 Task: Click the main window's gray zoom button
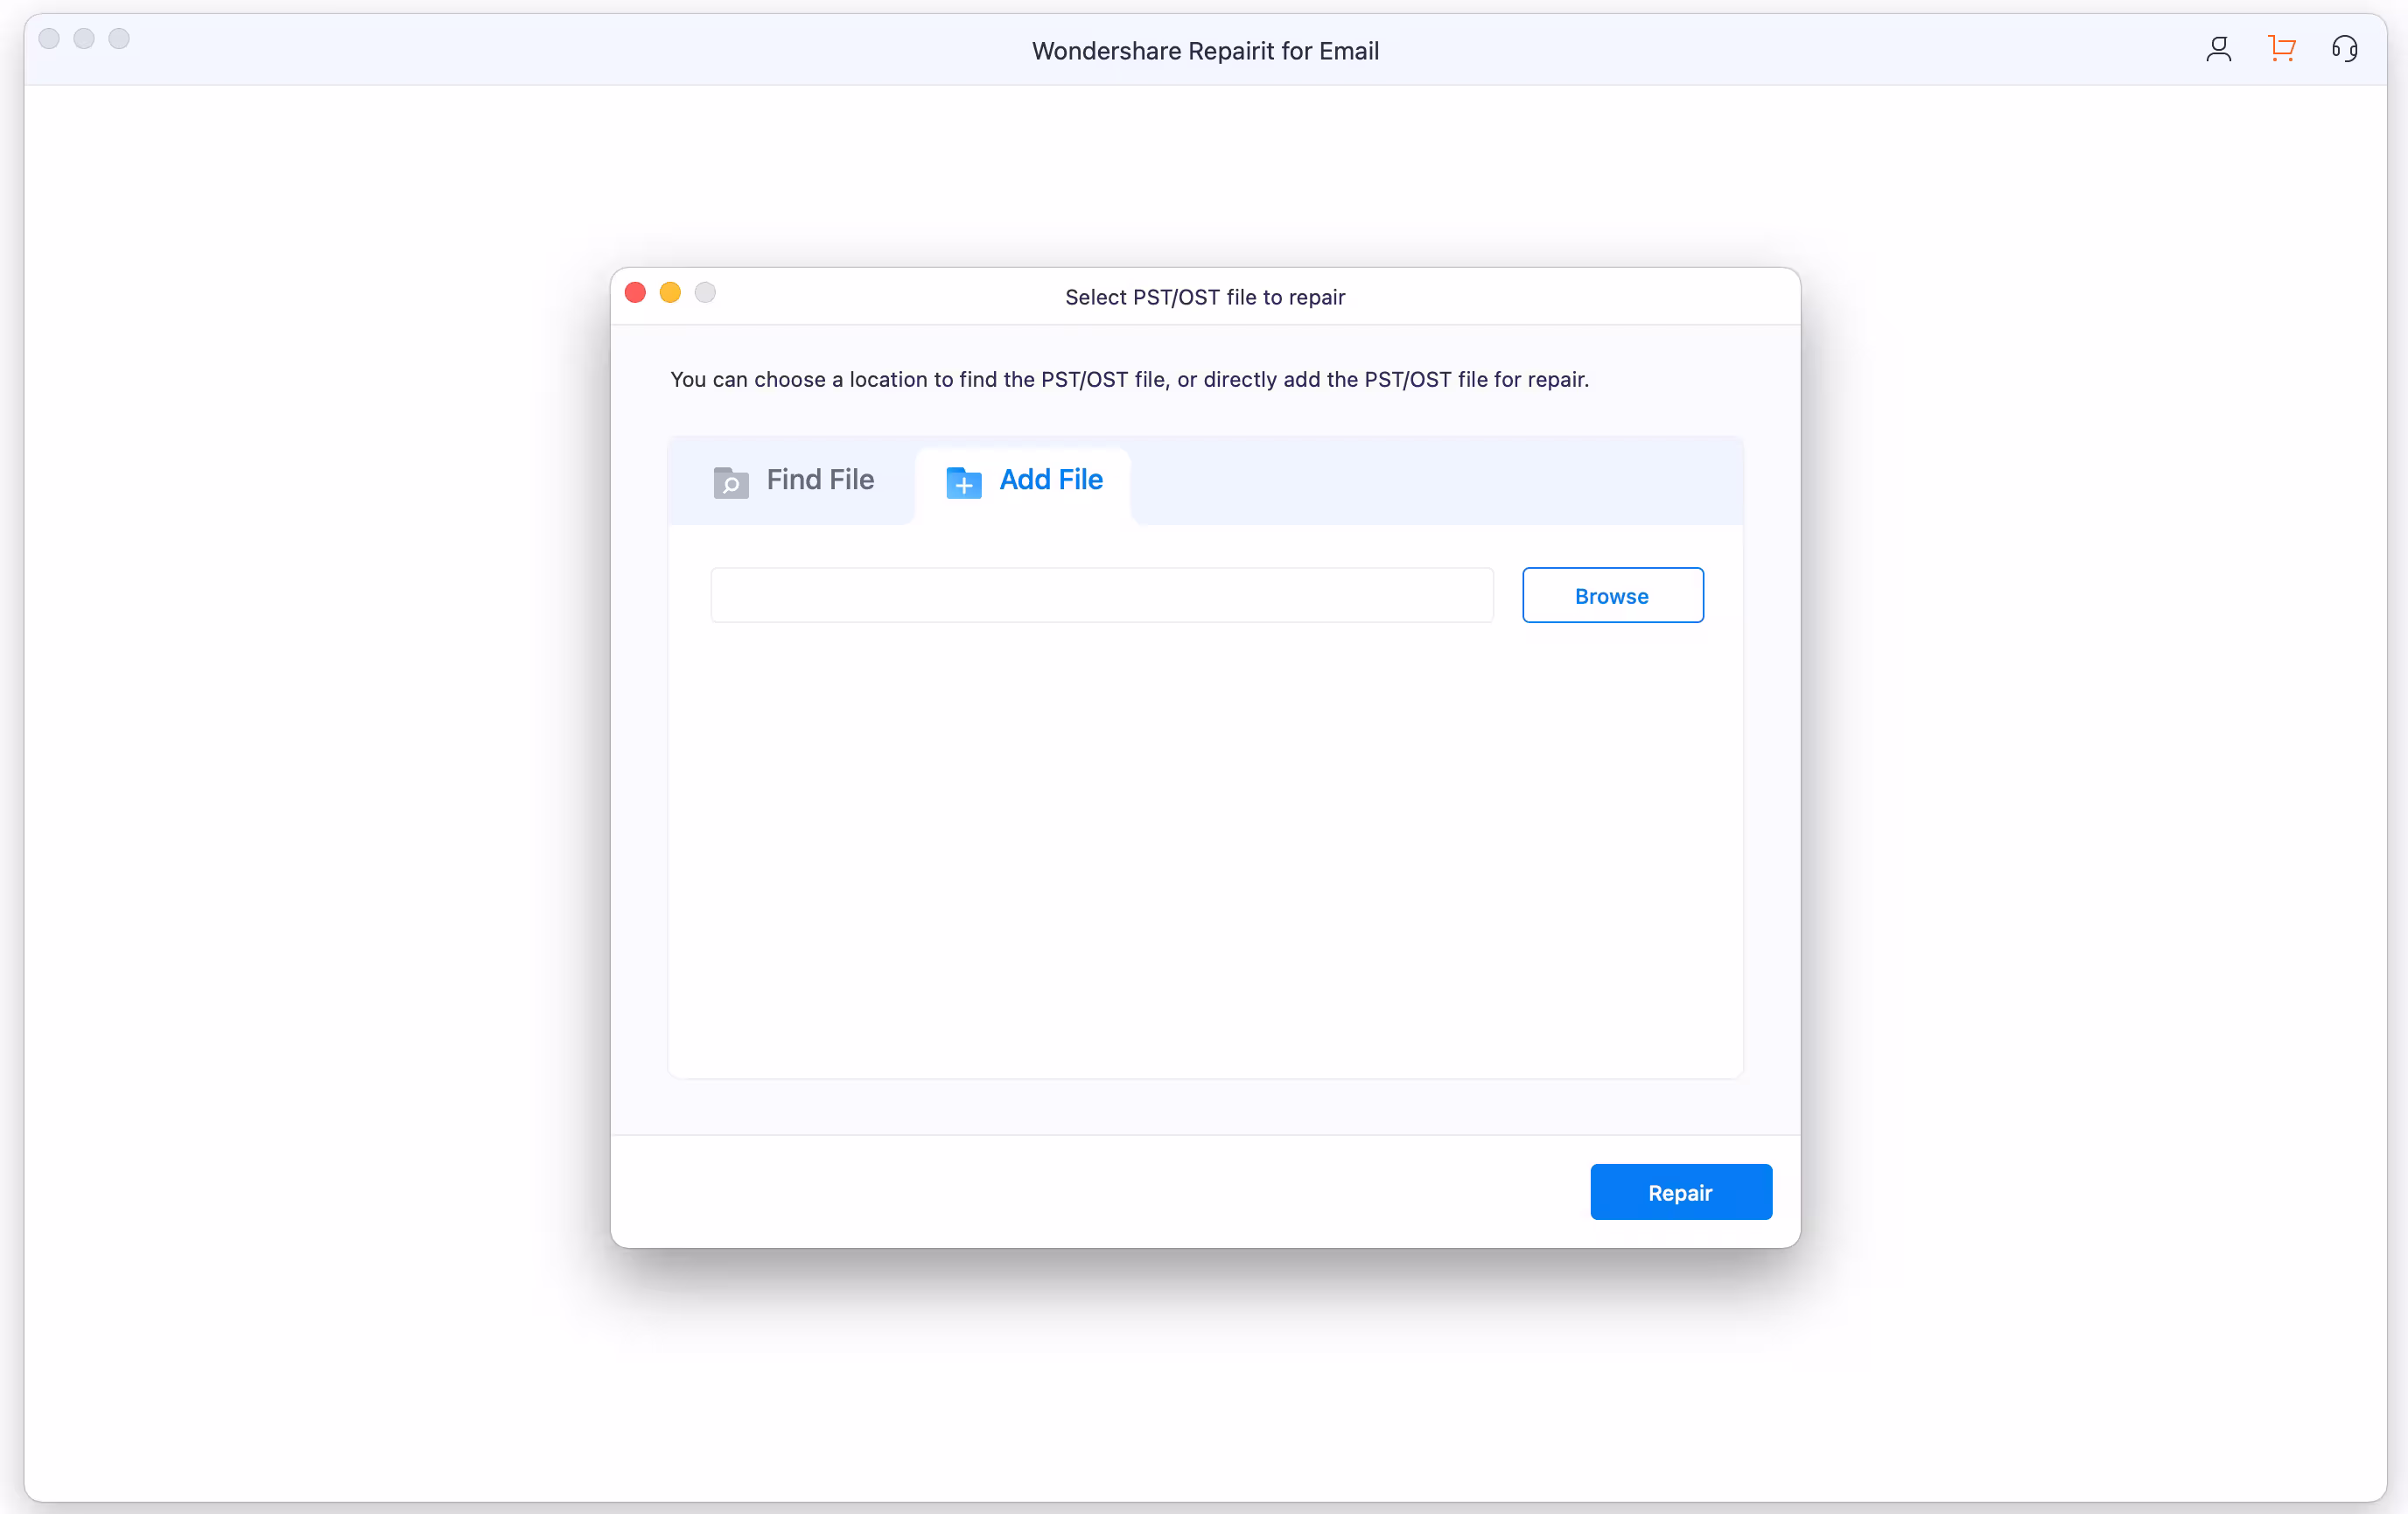click(x=119, y=39)
